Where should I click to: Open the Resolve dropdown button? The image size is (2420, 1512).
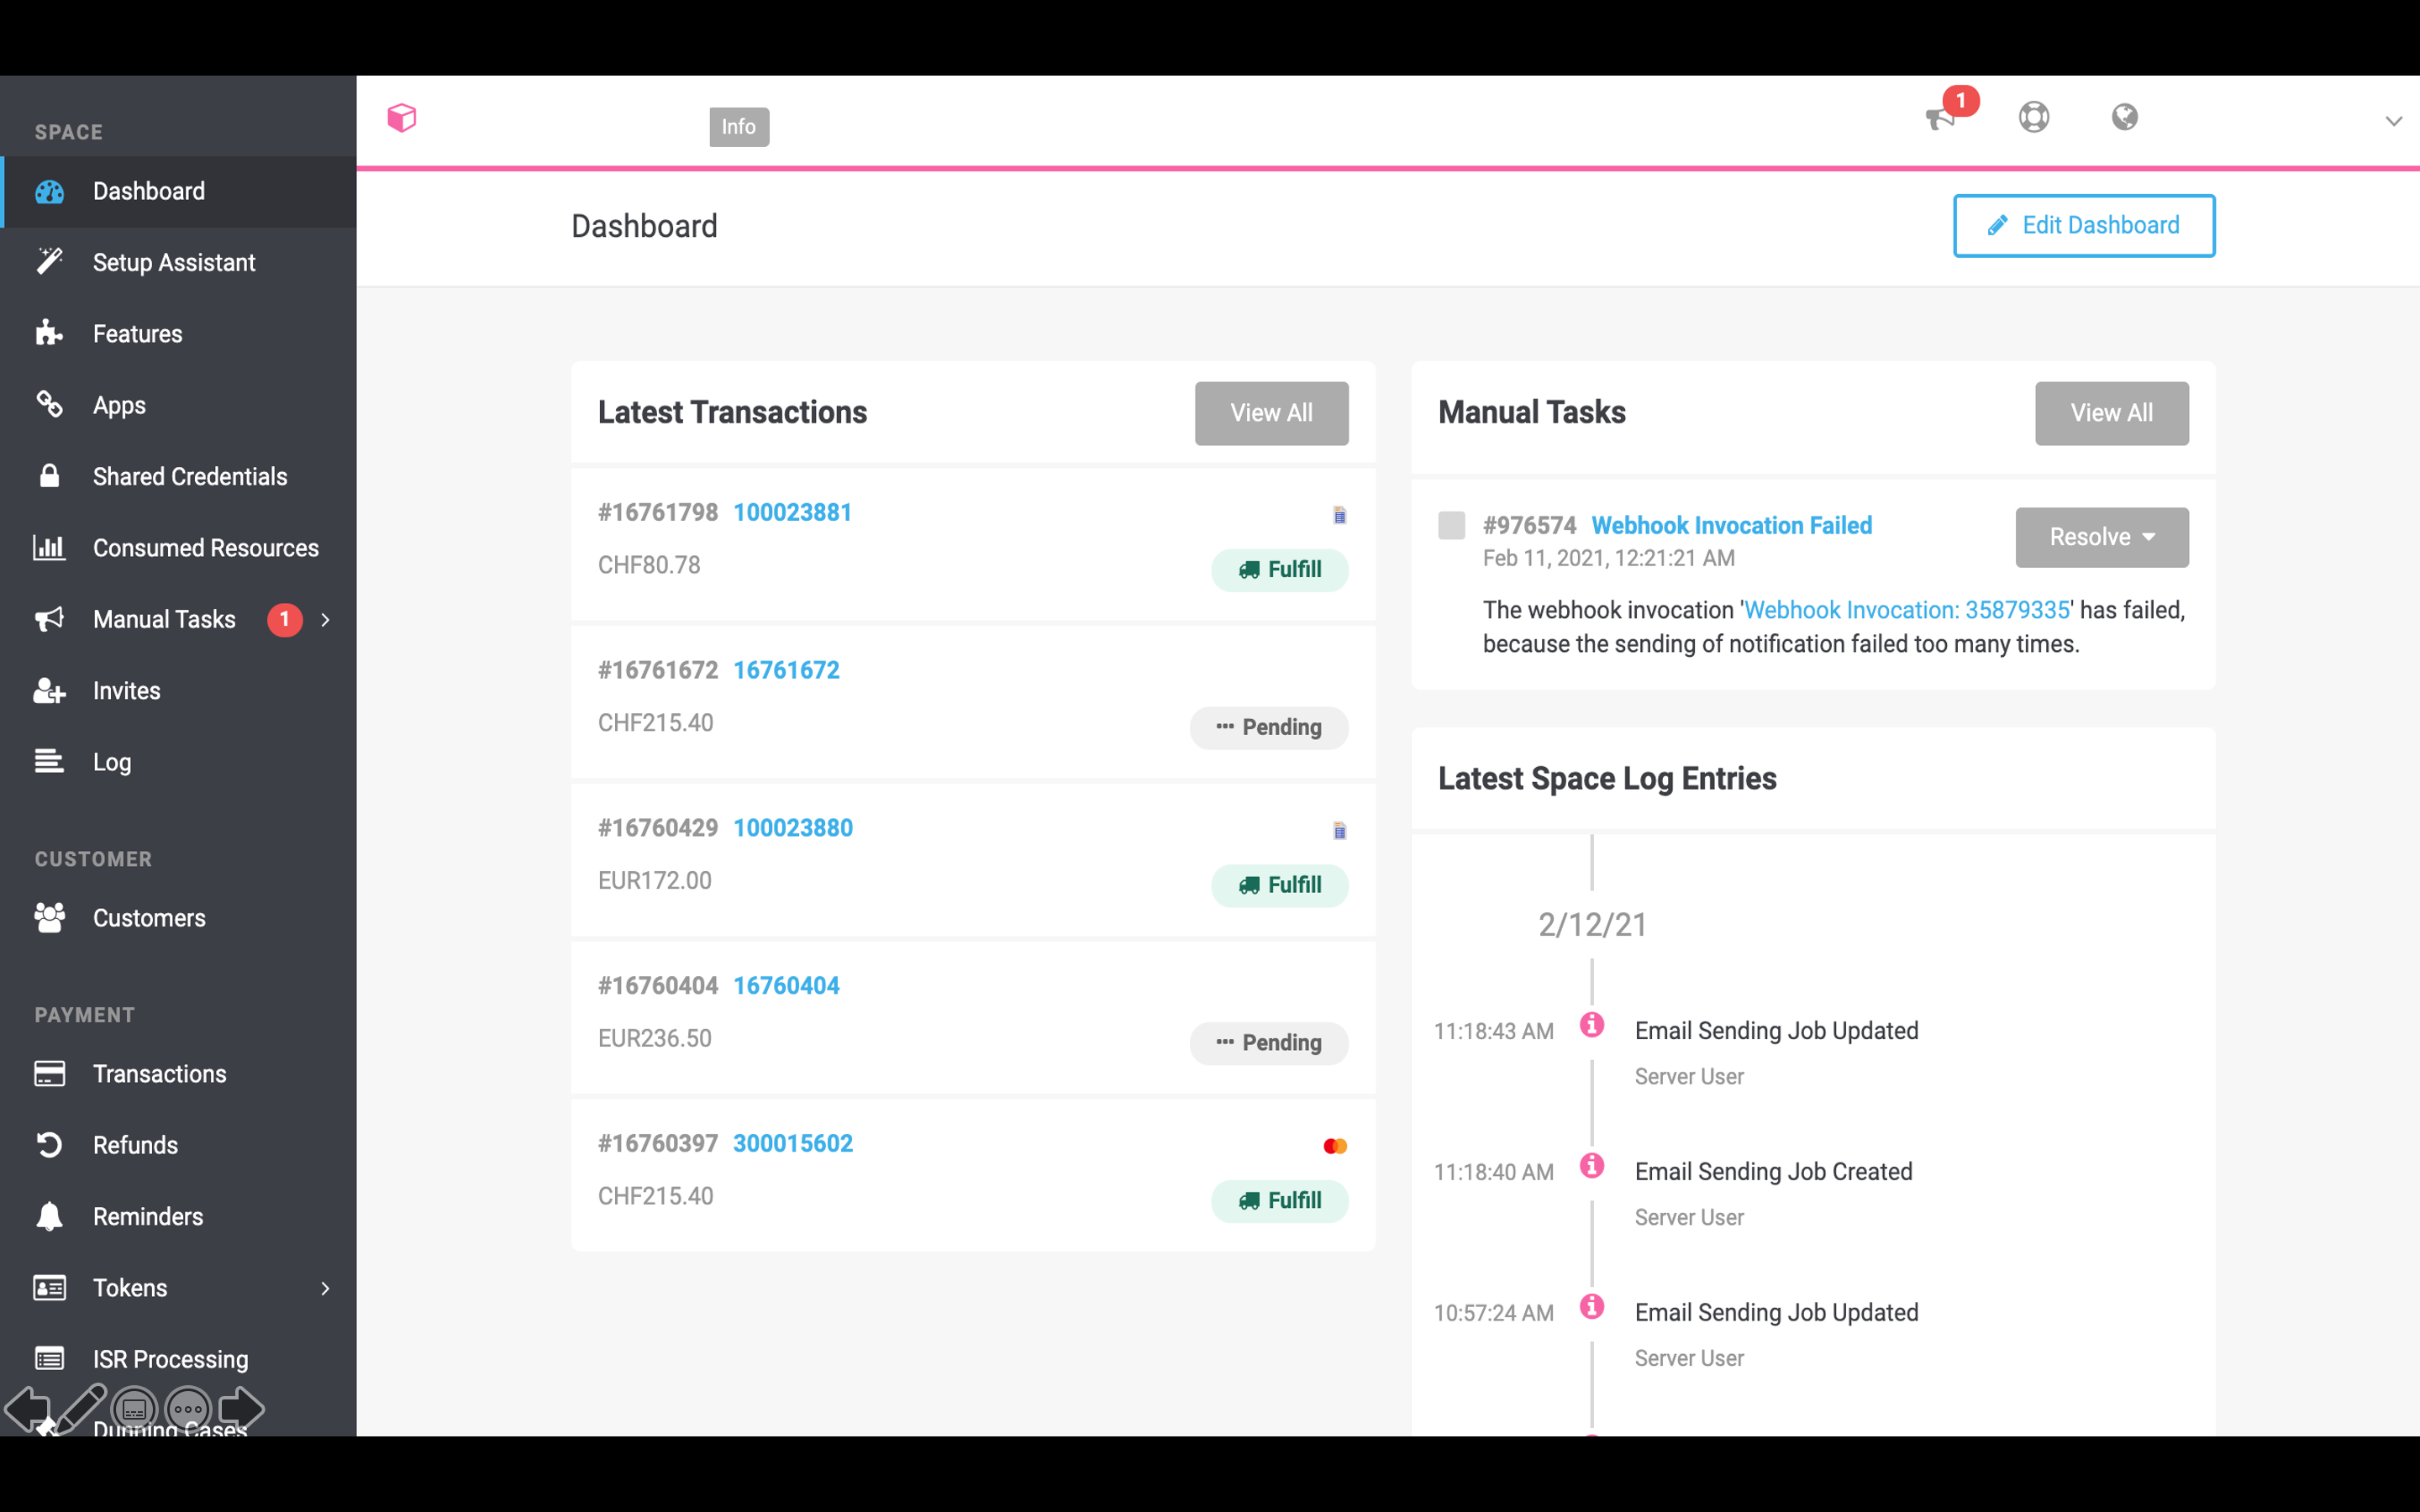point(2101,537)
